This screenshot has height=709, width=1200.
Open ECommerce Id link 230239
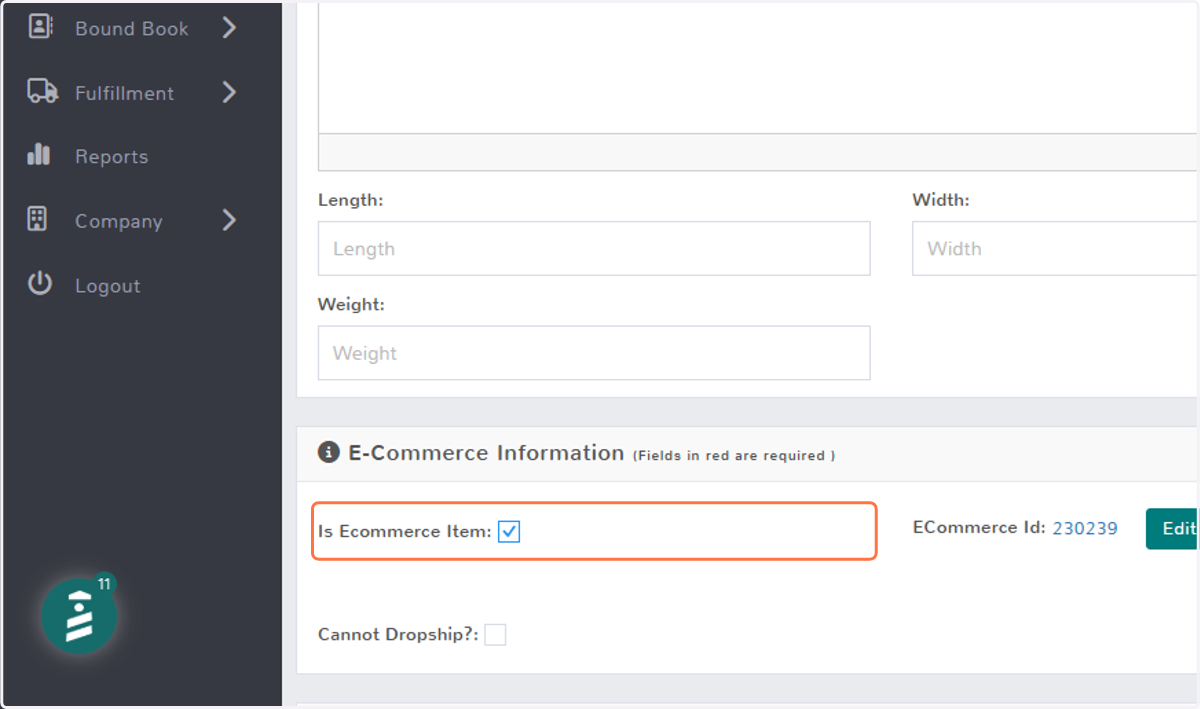pos(1085,528)
